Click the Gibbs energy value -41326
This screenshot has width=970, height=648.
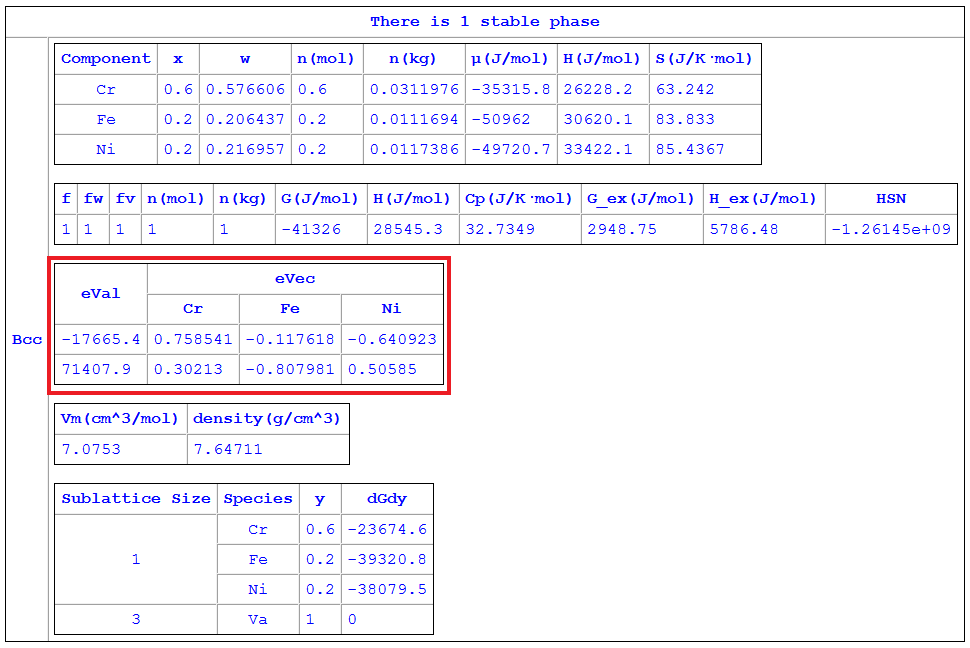[312, 229]
